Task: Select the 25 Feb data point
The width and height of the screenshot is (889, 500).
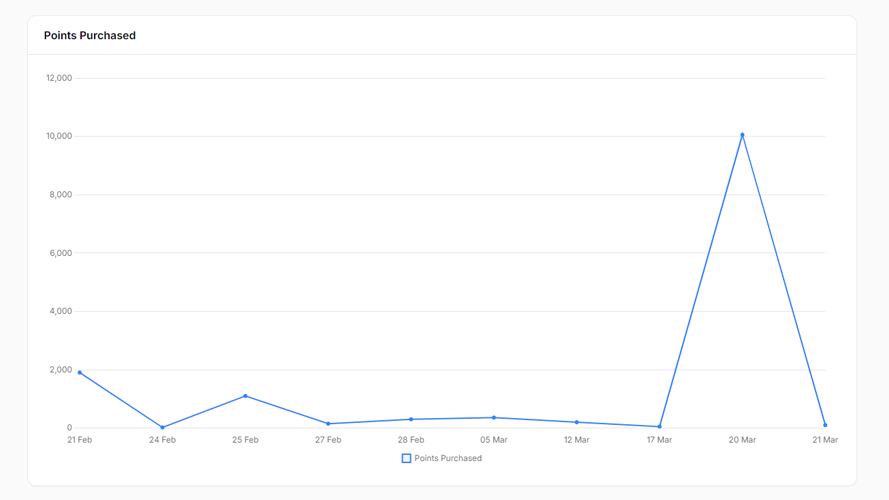Action: (245, 396)
